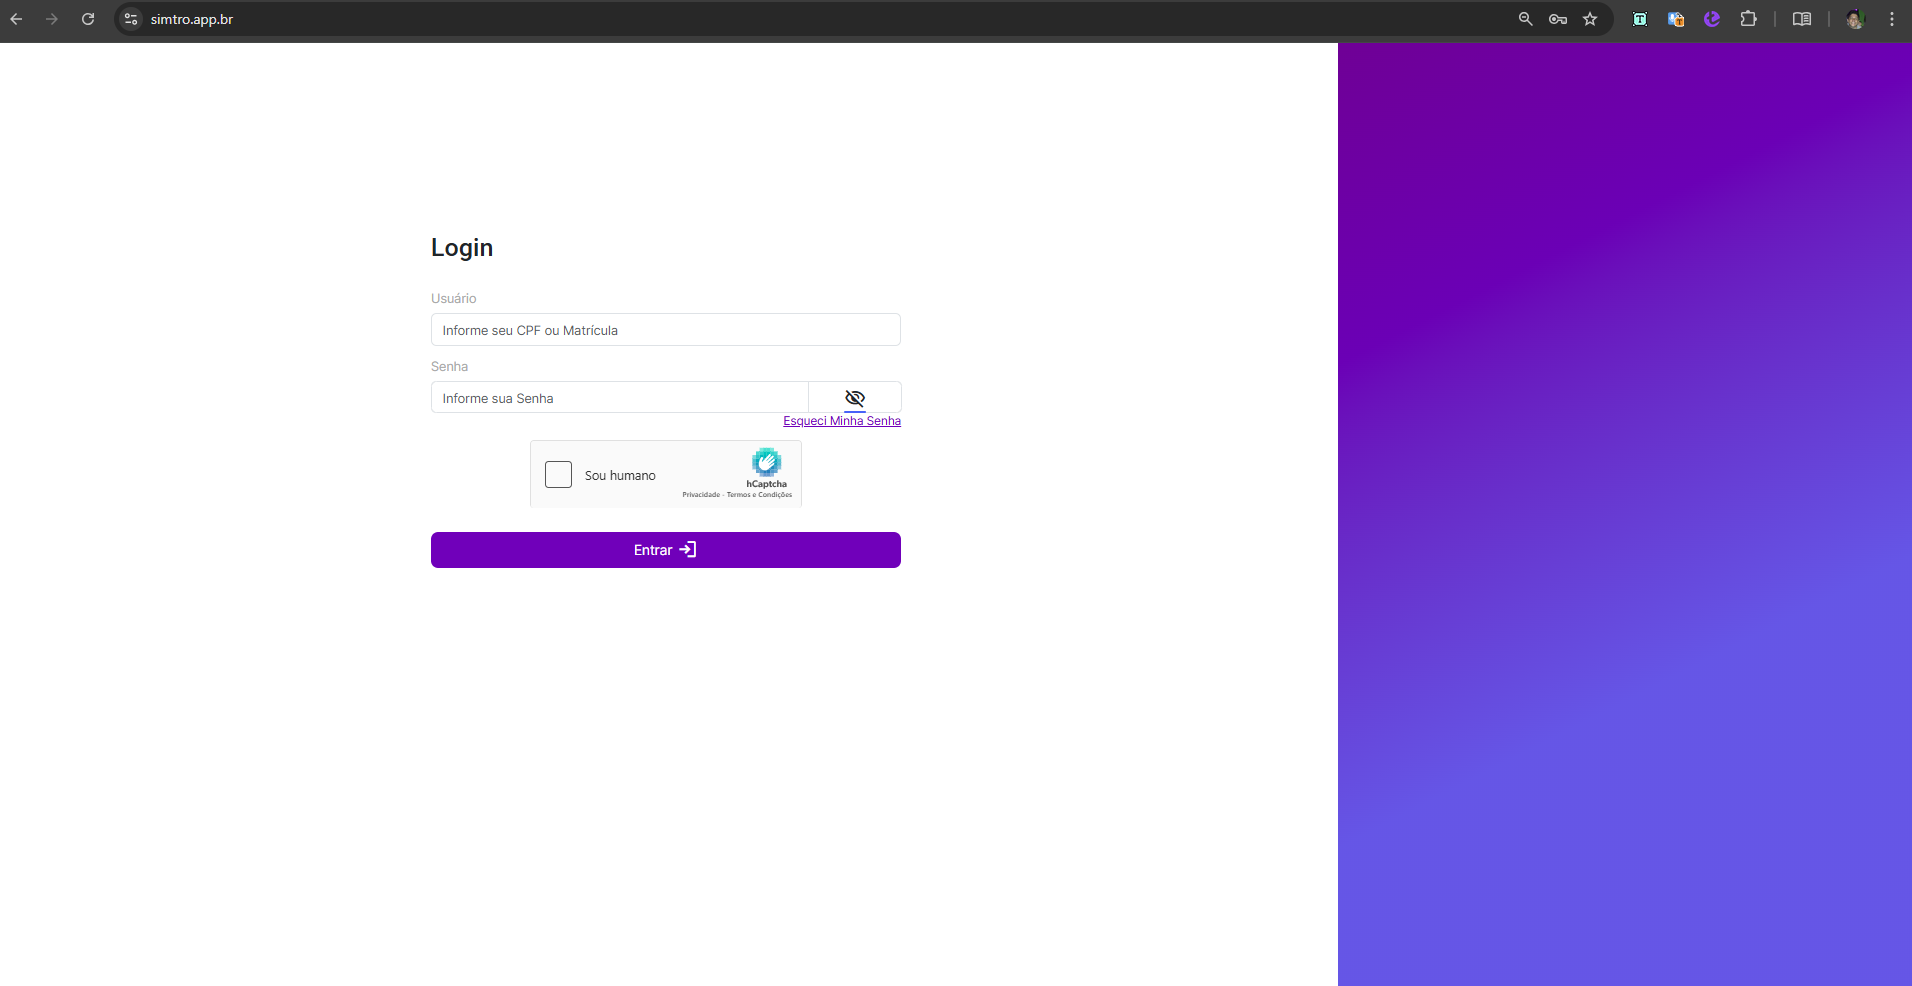Bookmark this page with the star icon
This screenshot has height=986, width=1912.
(x=1590, y=19)
